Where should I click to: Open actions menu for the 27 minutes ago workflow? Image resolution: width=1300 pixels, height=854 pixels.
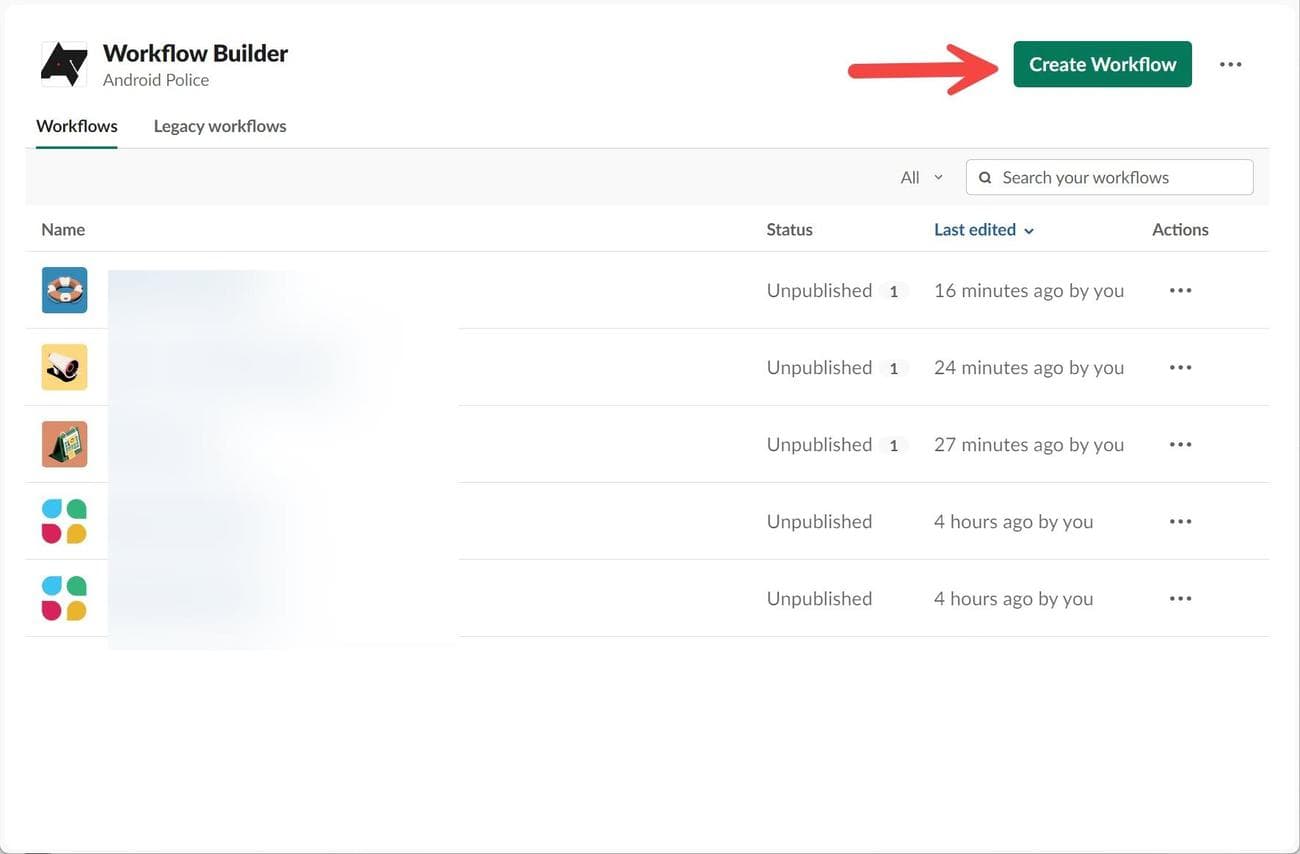1180,445
